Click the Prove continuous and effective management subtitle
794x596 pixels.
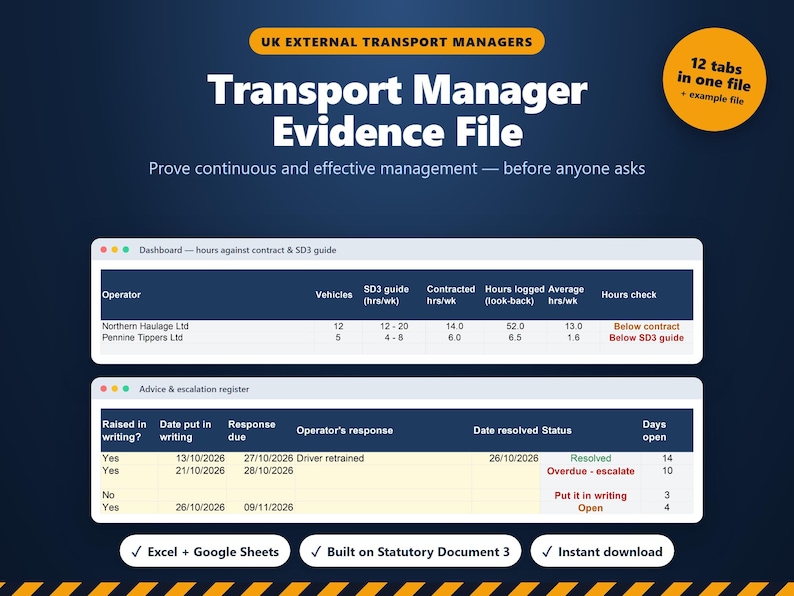point(397,169)
